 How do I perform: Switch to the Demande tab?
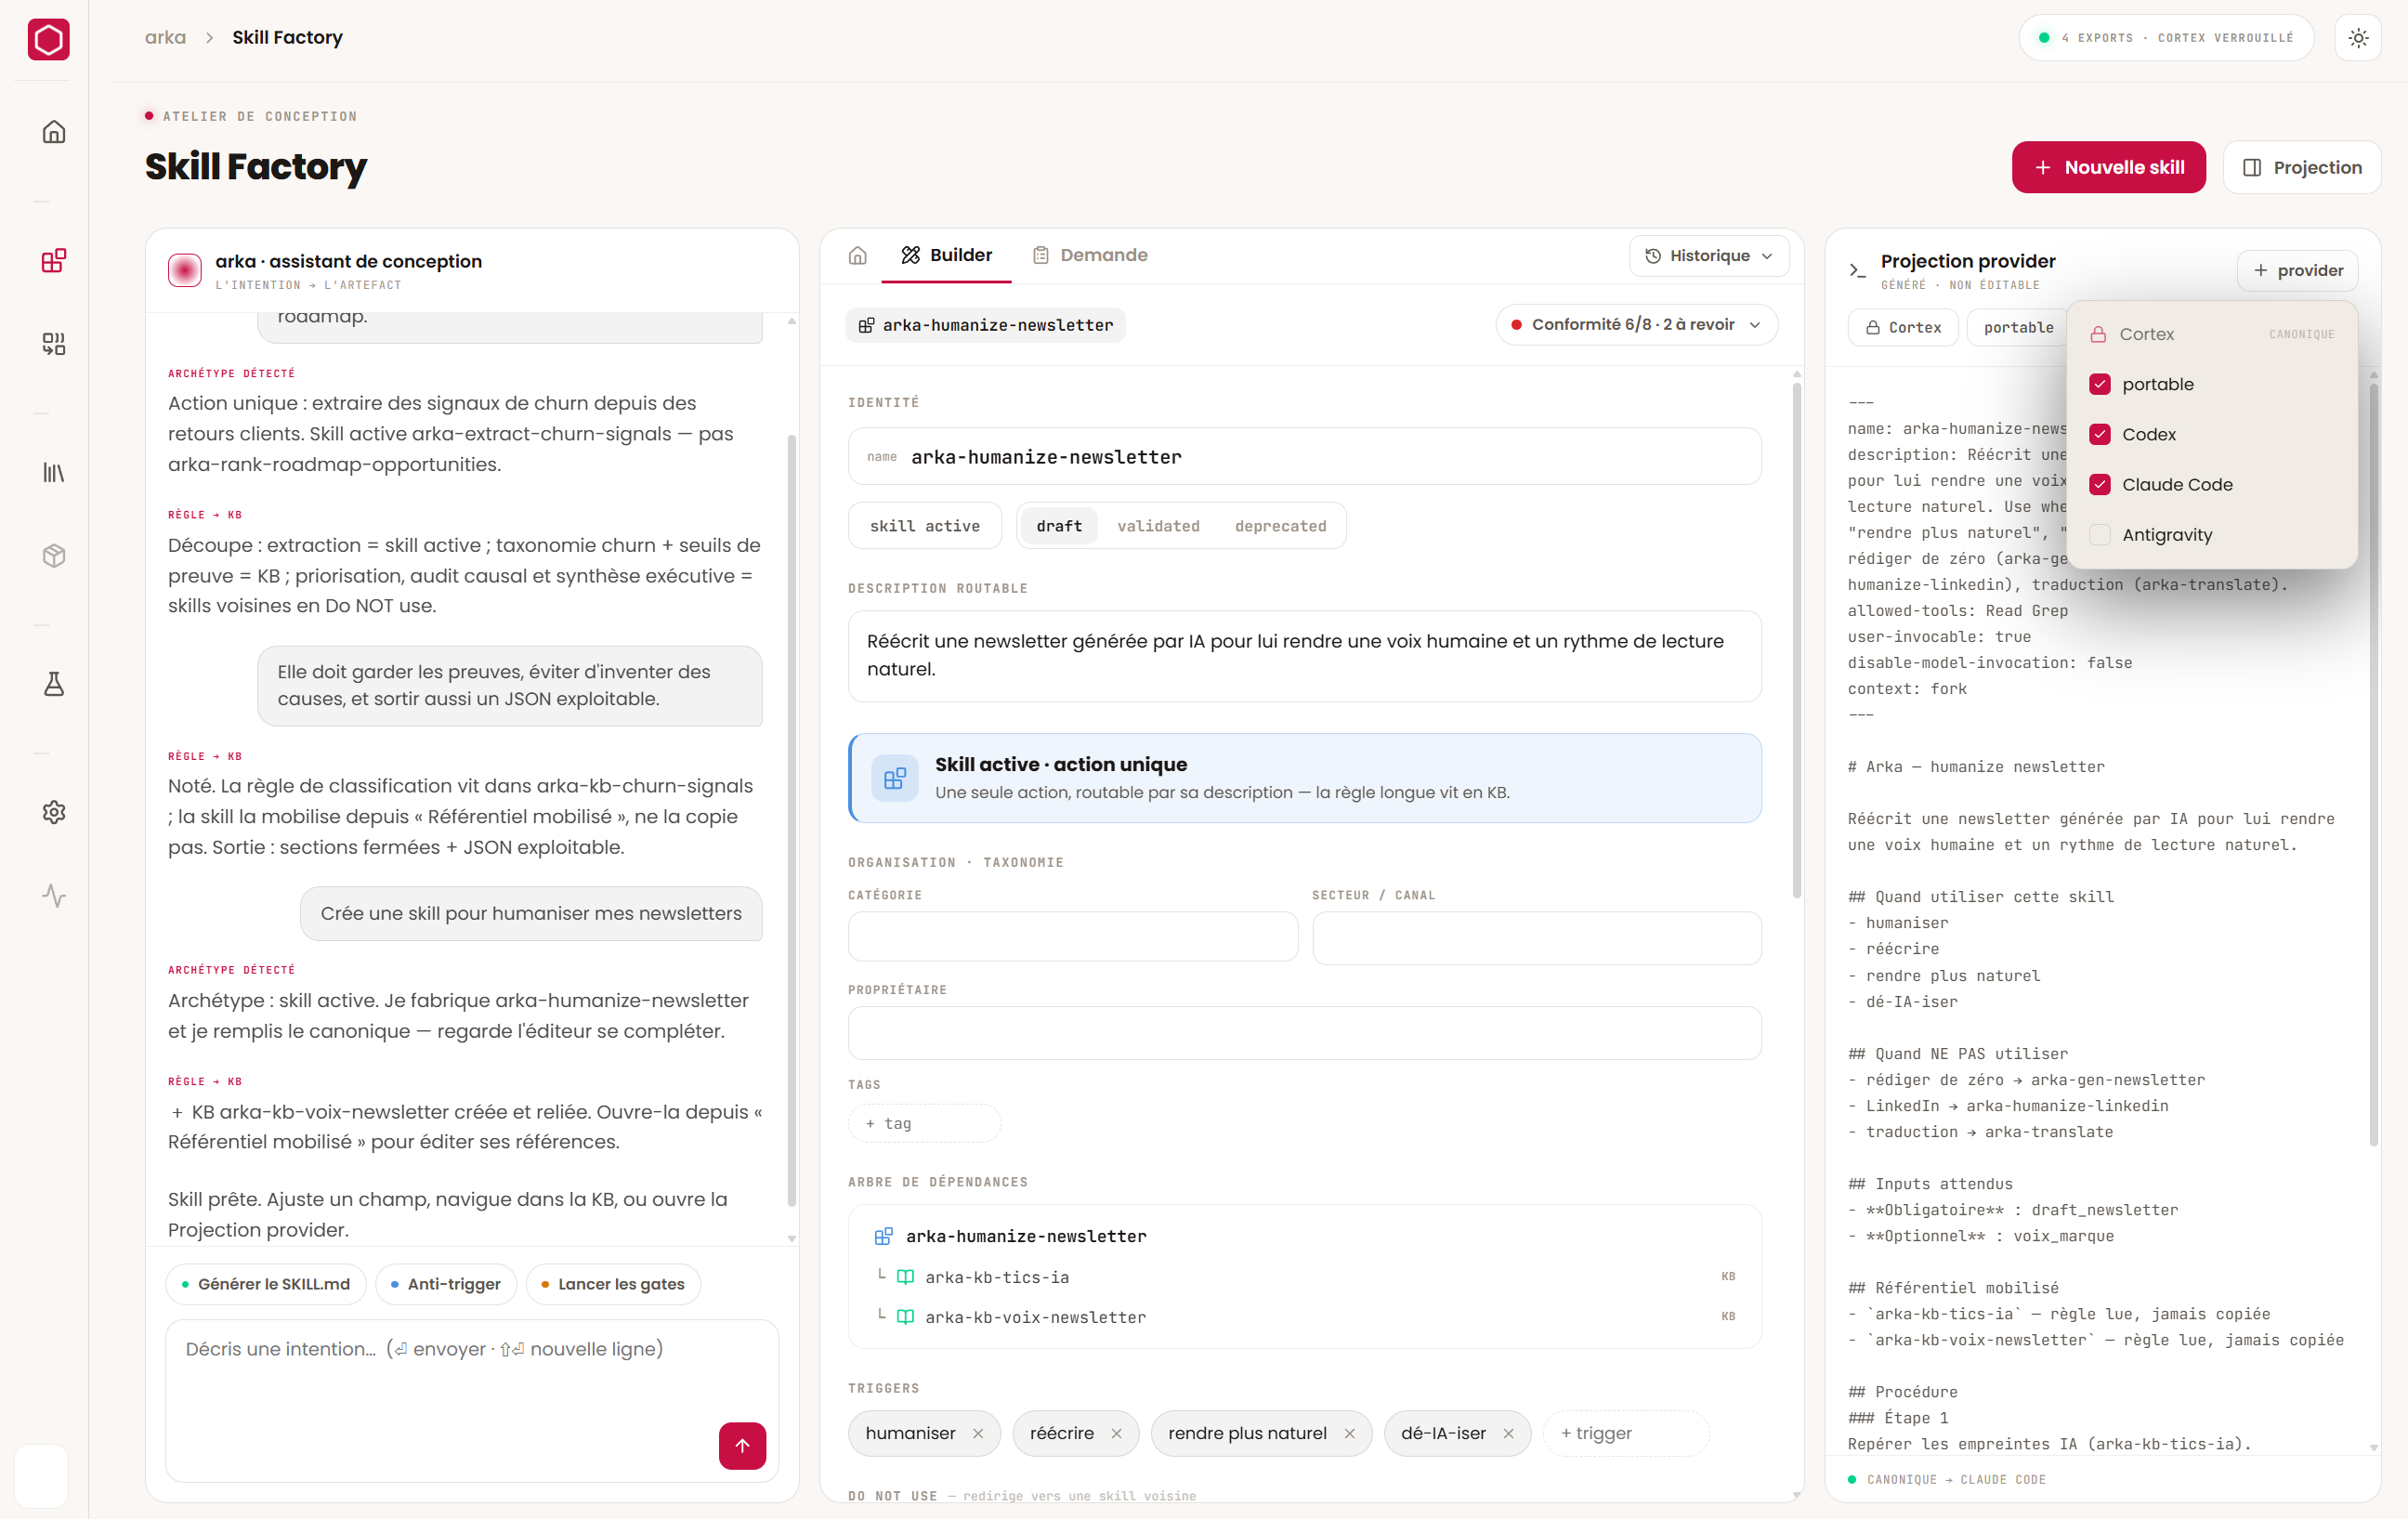1089,256
